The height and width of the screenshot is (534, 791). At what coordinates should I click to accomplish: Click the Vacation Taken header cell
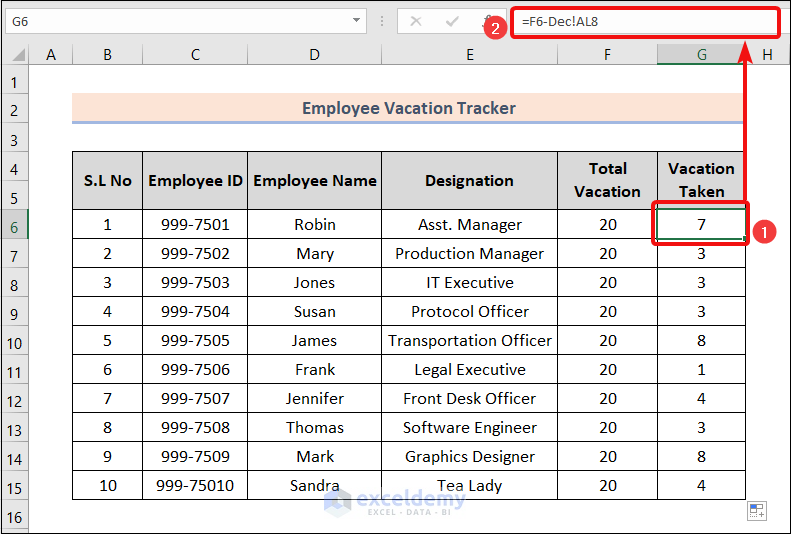coord(701,180)
